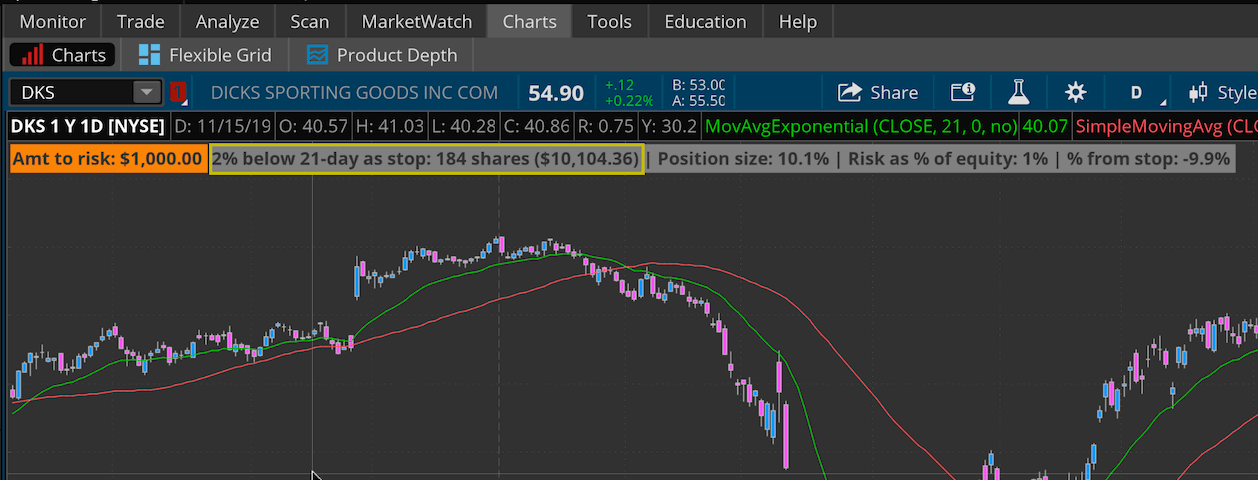1258x480 pixels.
Task: Open the camera snapshot icon
Action: click(x=962, y=92)
